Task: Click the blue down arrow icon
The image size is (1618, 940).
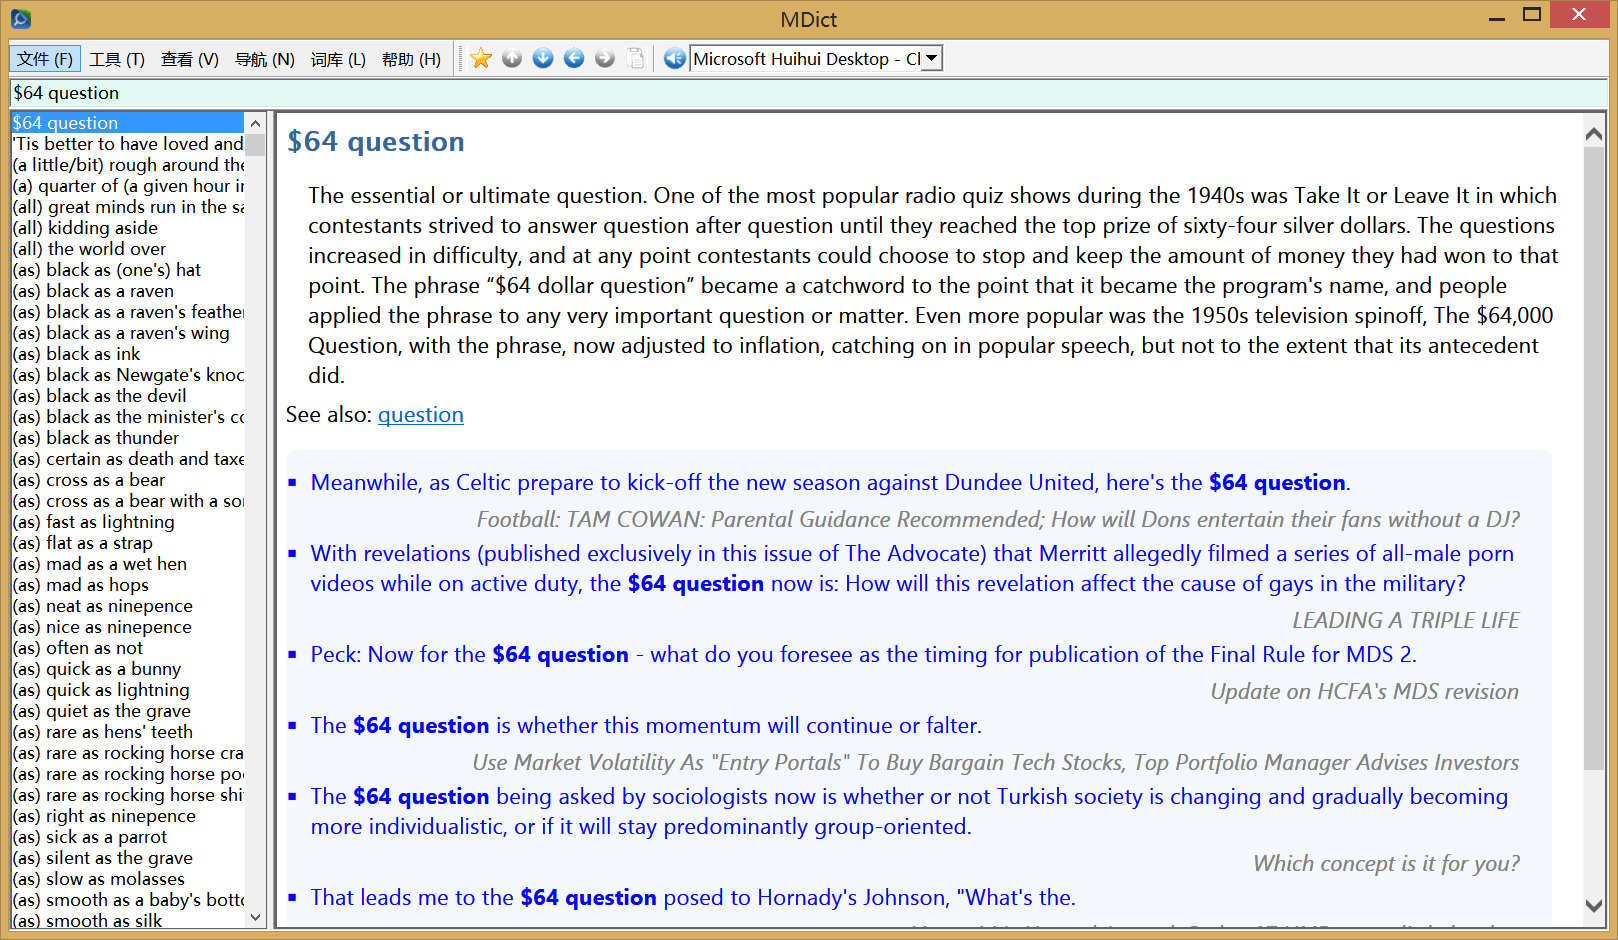Action: [x=543, y=59]
